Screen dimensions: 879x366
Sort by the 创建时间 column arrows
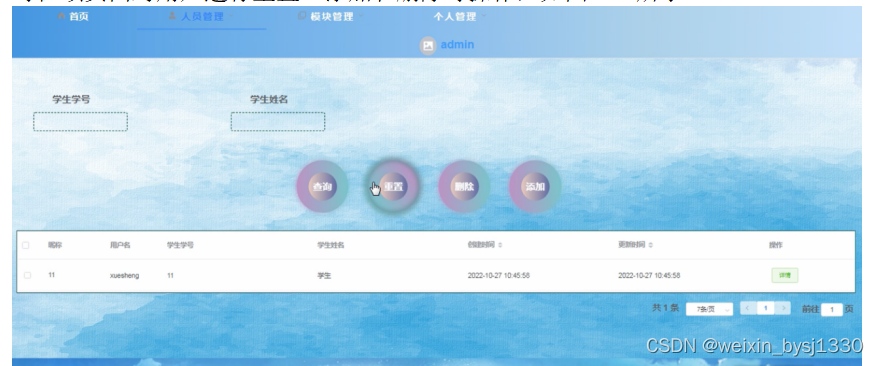[x=500, y=245]
